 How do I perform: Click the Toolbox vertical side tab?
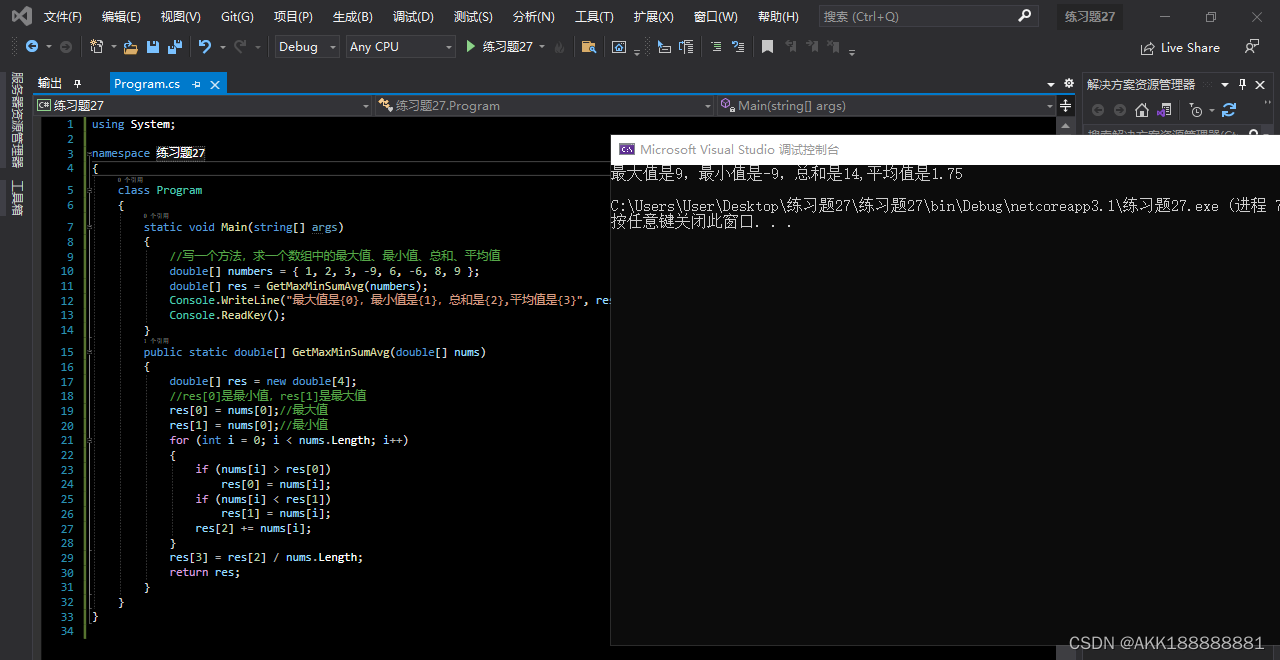click(17, 197)
